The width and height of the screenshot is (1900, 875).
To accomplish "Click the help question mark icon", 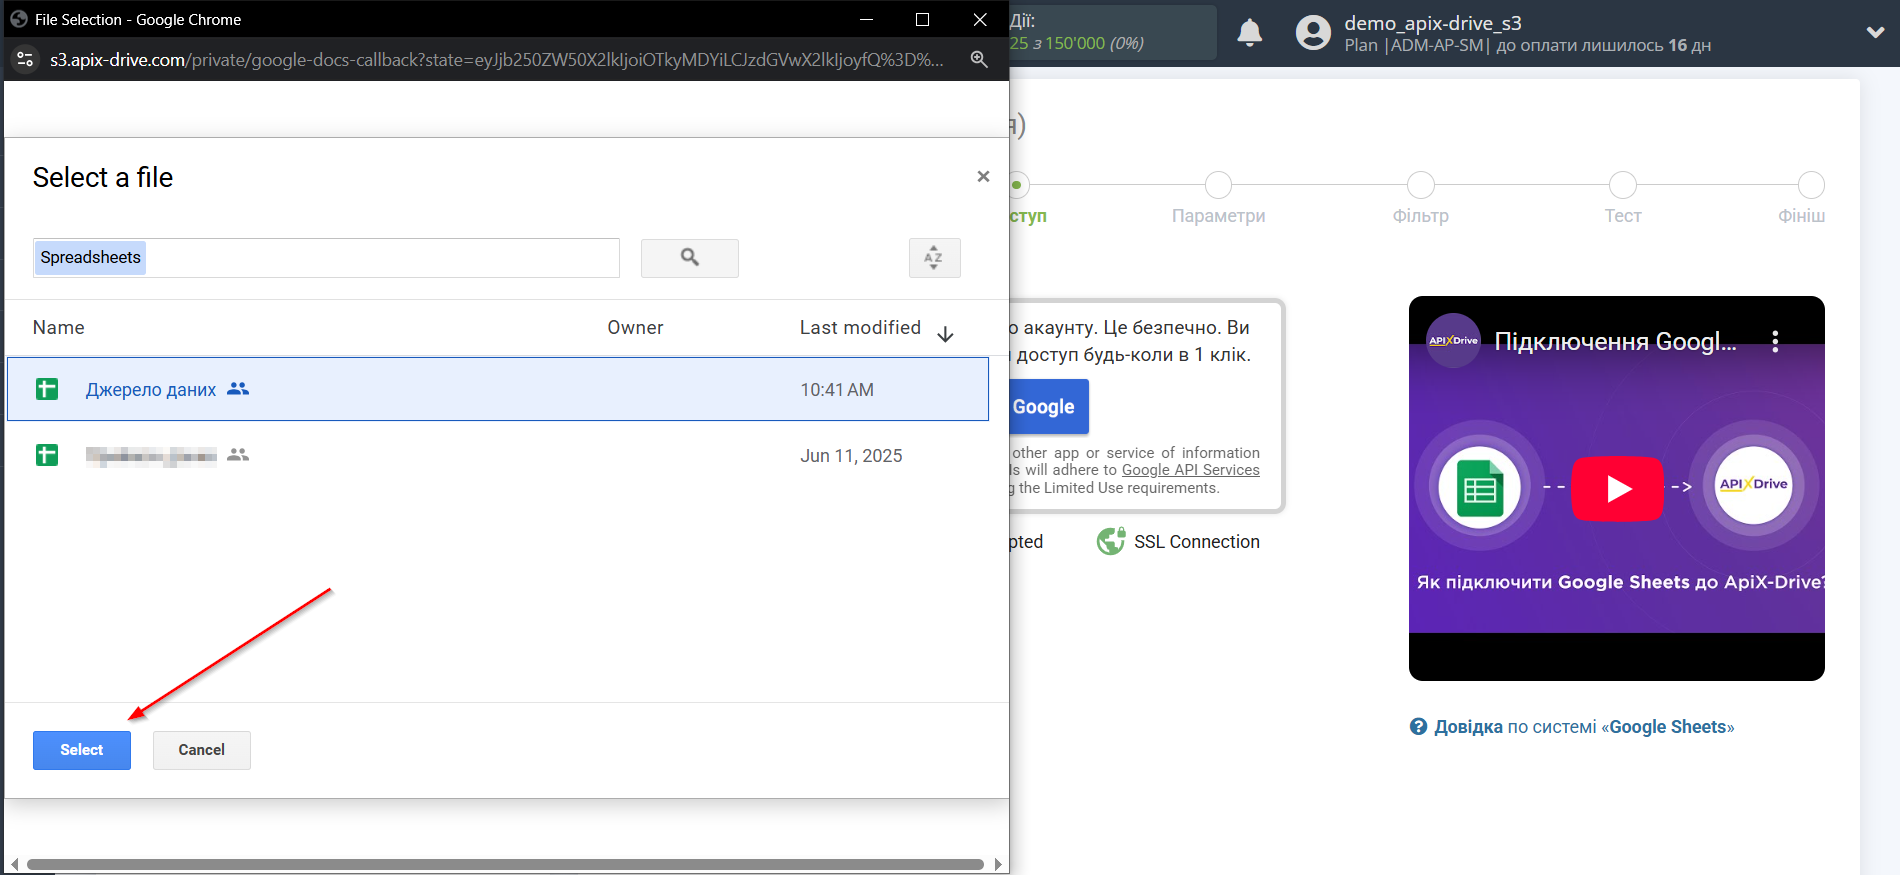I will point(1419,727).
